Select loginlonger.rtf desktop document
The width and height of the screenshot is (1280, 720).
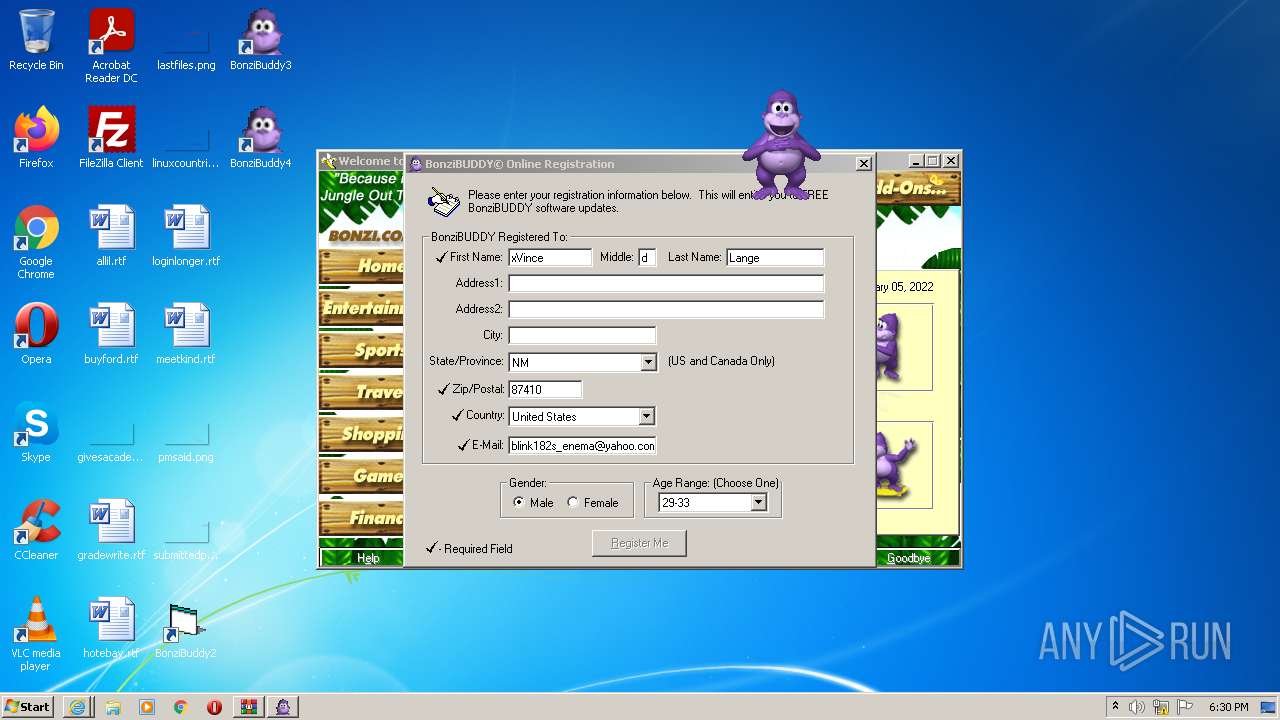tap(186, 236)
